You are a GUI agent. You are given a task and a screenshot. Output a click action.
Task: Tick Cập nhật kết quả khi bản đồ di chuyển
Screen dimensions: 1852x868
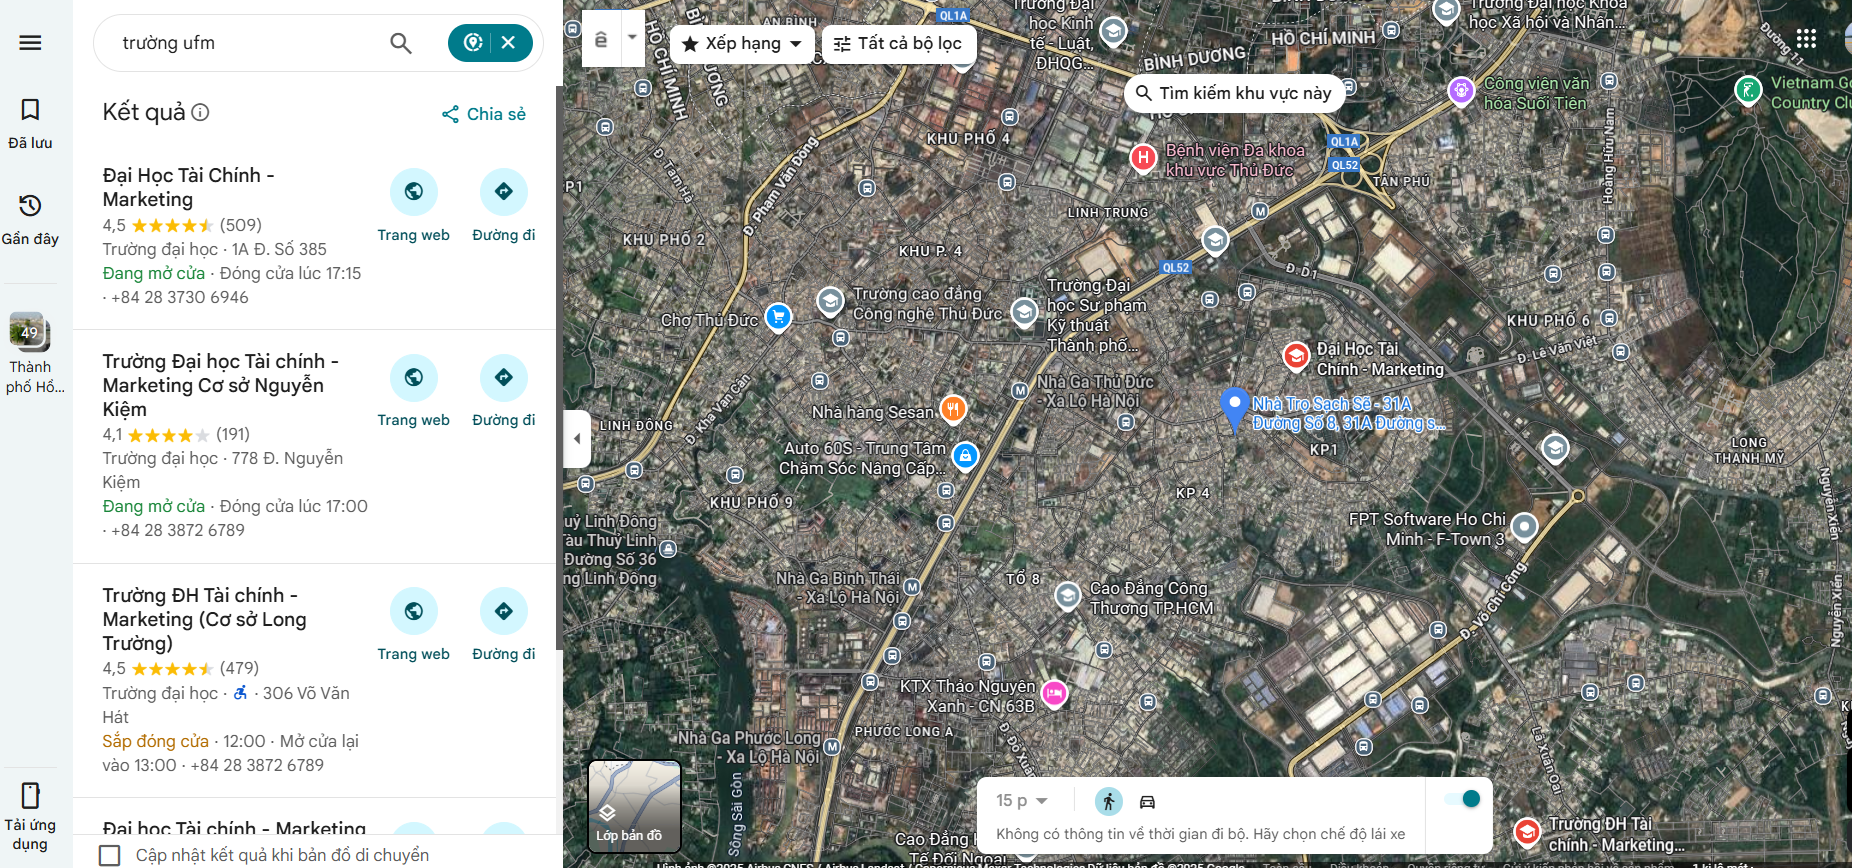pyautogui.click(x=110, y=855)
